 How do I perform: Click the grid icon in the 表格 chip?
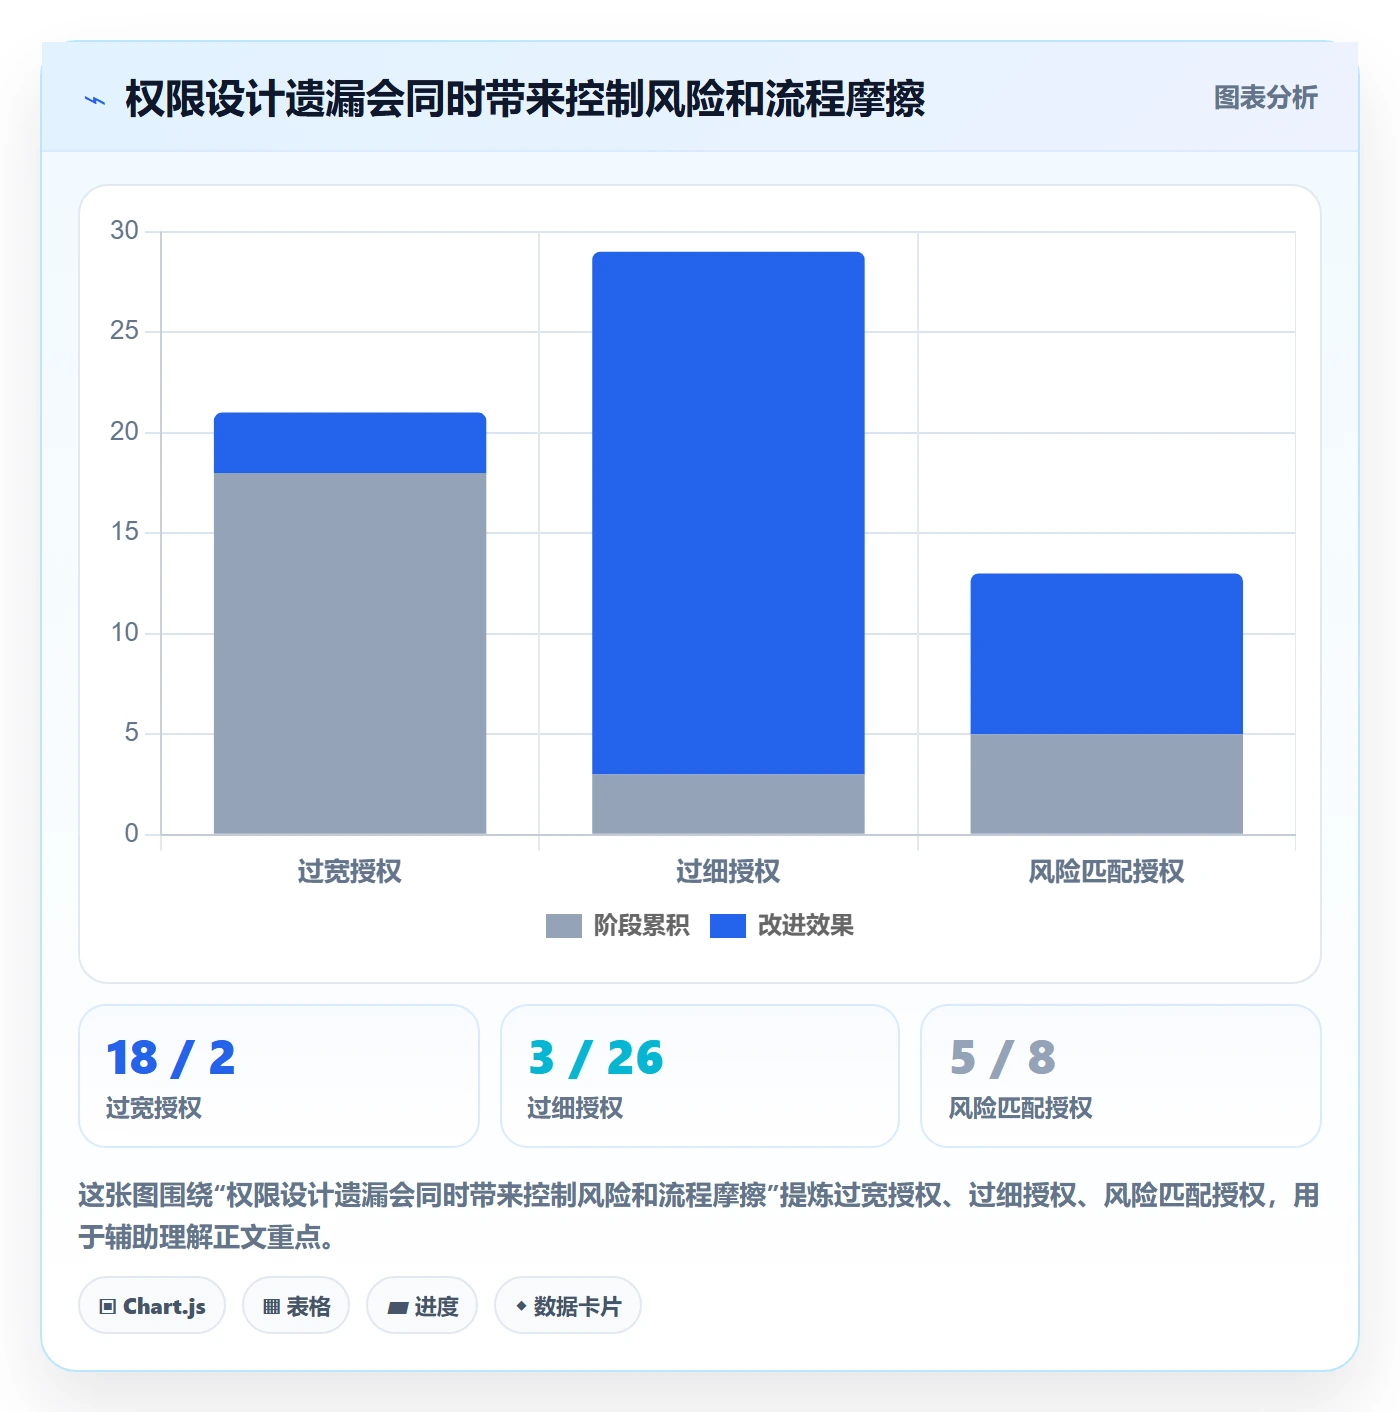(x=271, y=1307)
